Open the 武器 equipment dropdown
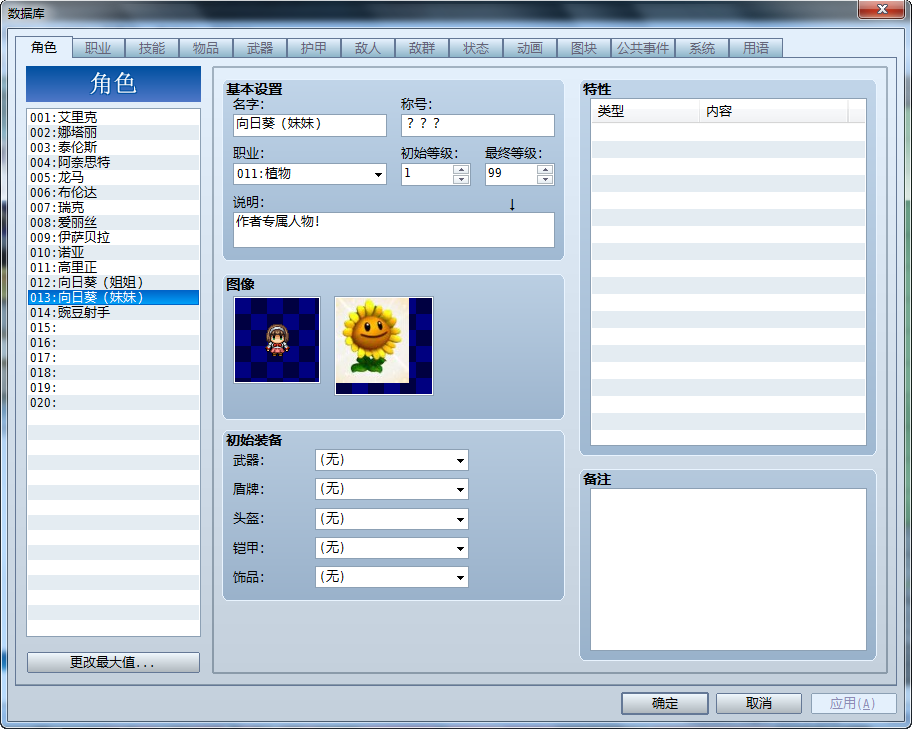Image resolution: width=912 pixels, height=729 pixels. pyautogui.click(x=392, y=460)
